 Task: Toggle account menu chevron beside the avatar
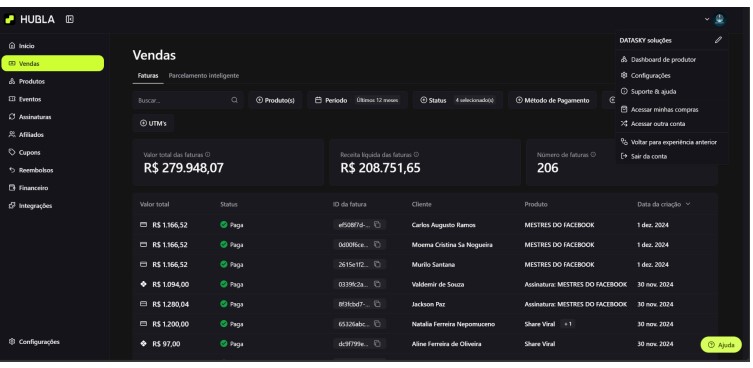tap(707, 19)
